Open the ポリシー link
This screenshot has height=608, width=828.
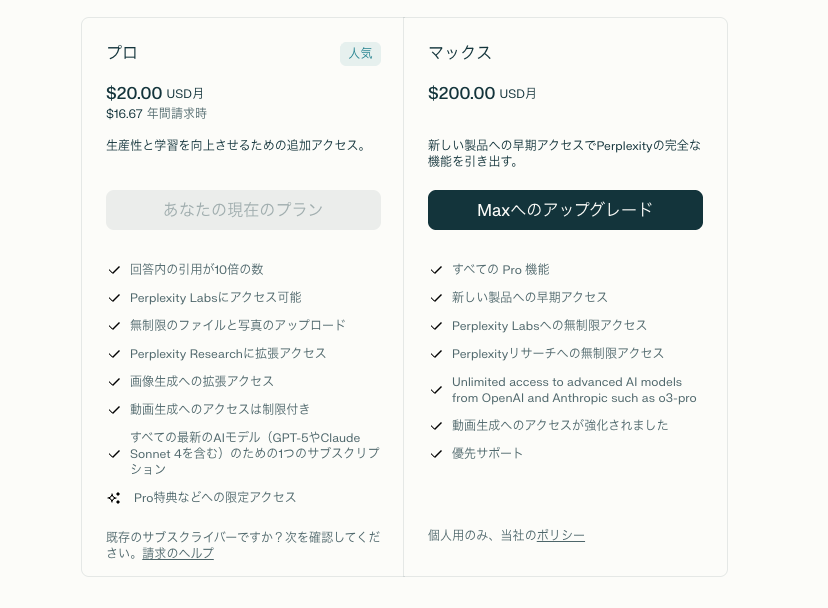pos(561,535)
